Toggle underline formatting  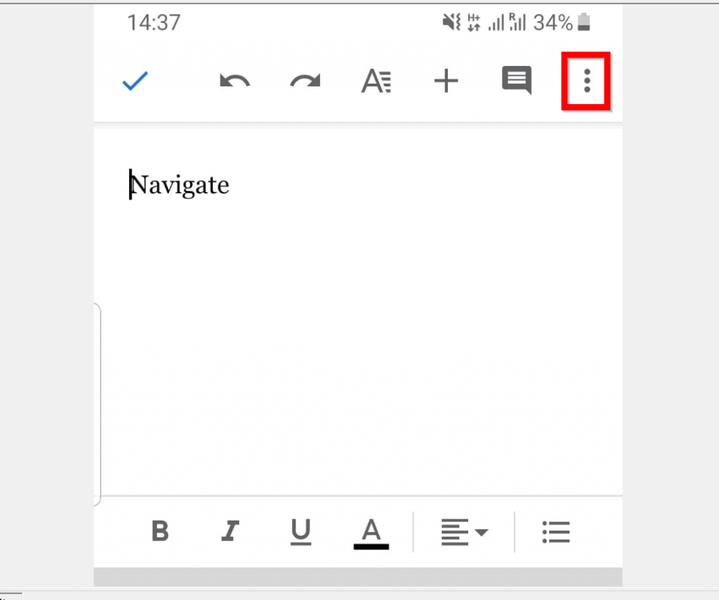tap(301, 532)
